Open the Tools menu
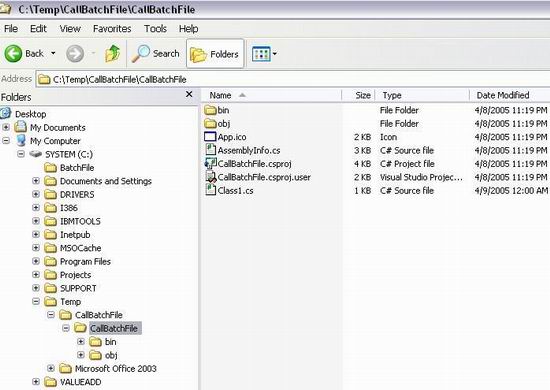Screen dimensions: 550x390 click(155, 28)
